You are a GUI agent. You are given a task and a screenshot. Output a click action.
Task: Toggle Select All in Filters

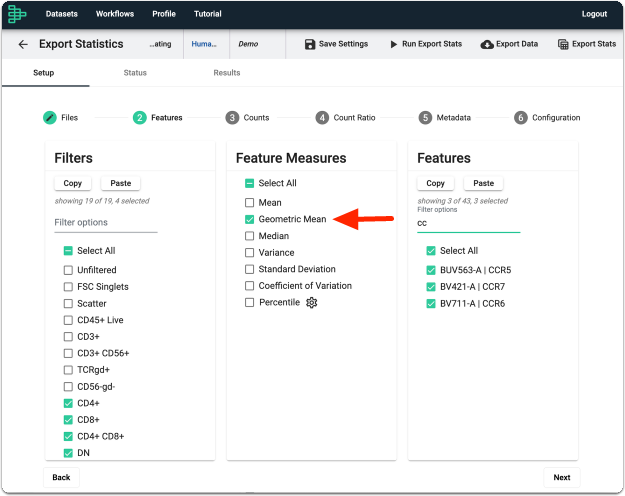68,251
